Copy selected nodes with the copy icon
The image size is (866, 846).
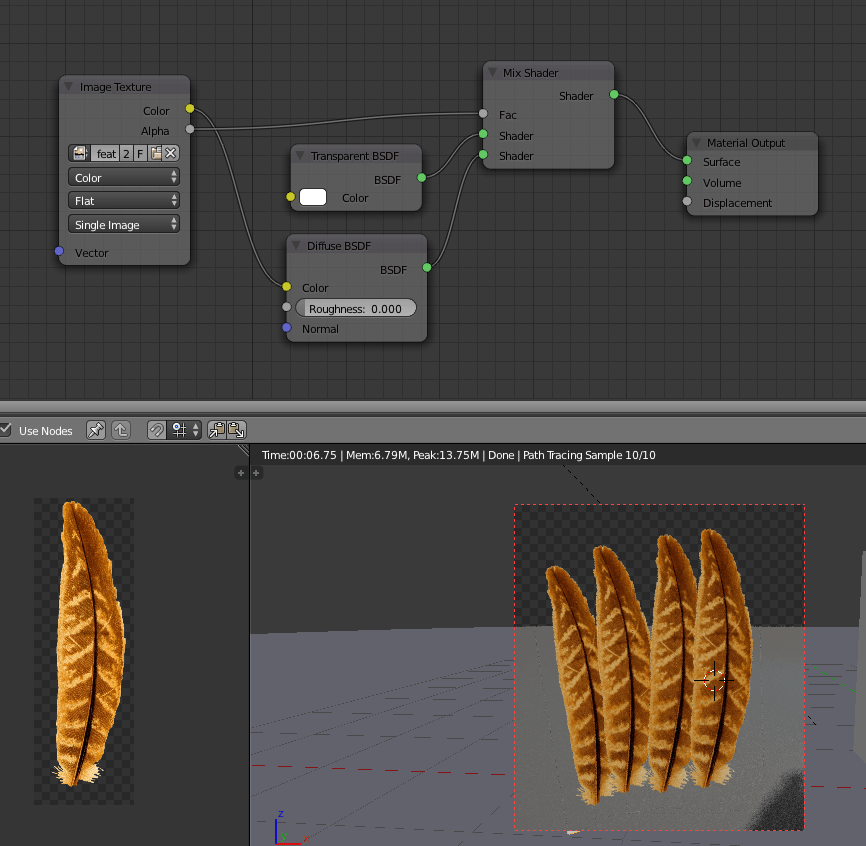click(215, 430)
